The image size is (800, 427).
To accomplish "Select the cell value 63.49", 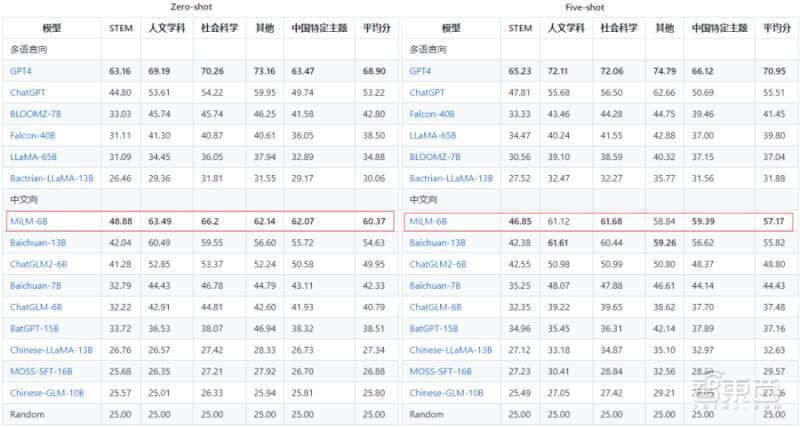I will (x=159, y=221).
